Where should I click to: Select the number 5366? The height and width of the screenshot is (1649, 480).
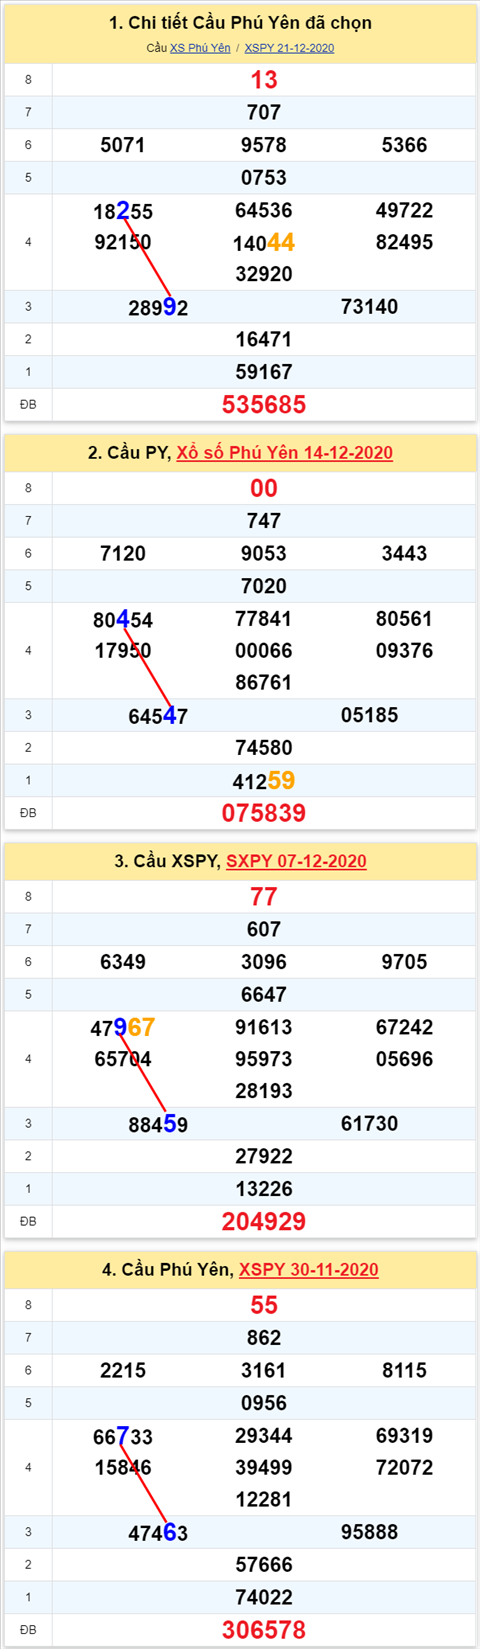[x=405, y=145]
